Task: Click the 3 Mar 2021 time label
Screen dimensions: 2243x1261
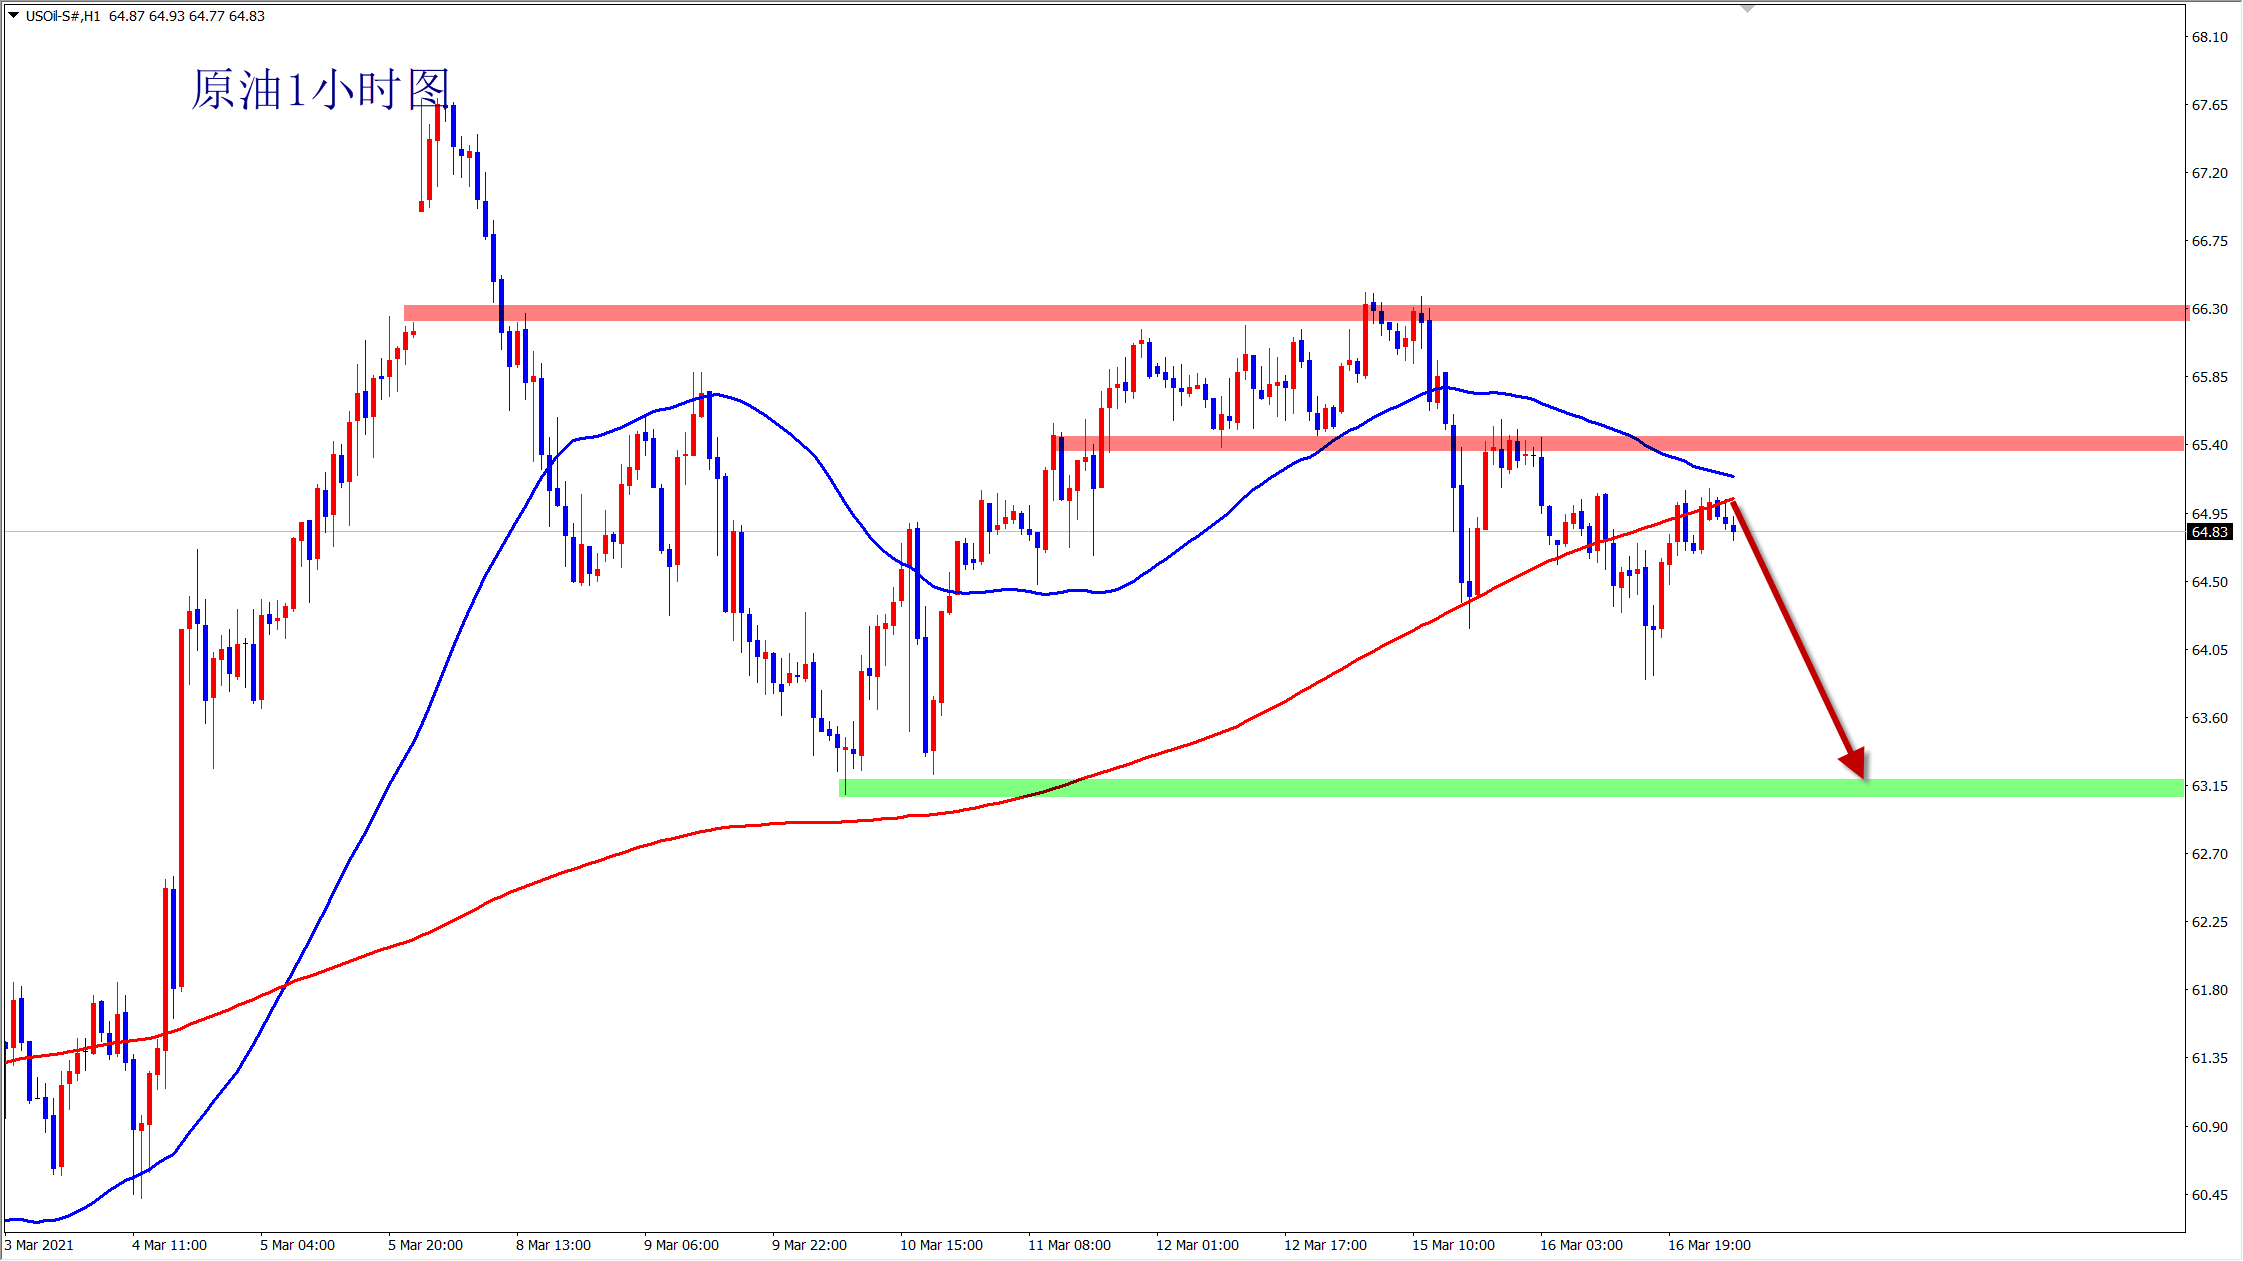Action: pos(40,1245)
